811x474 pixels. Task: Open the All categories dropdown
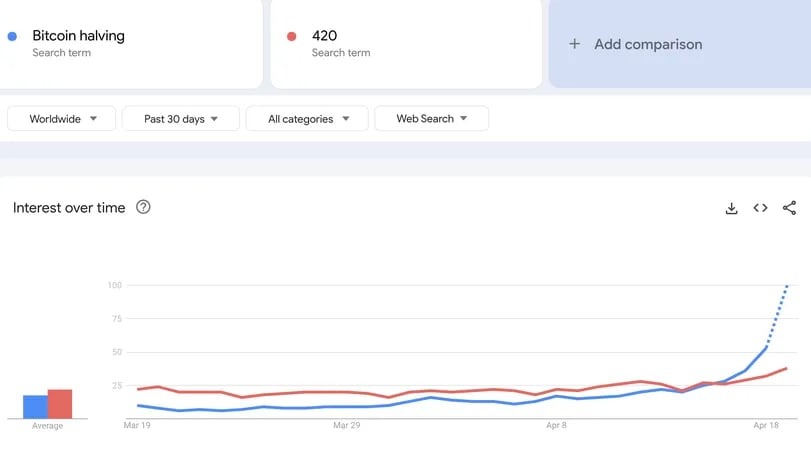(x=307, y=118)
